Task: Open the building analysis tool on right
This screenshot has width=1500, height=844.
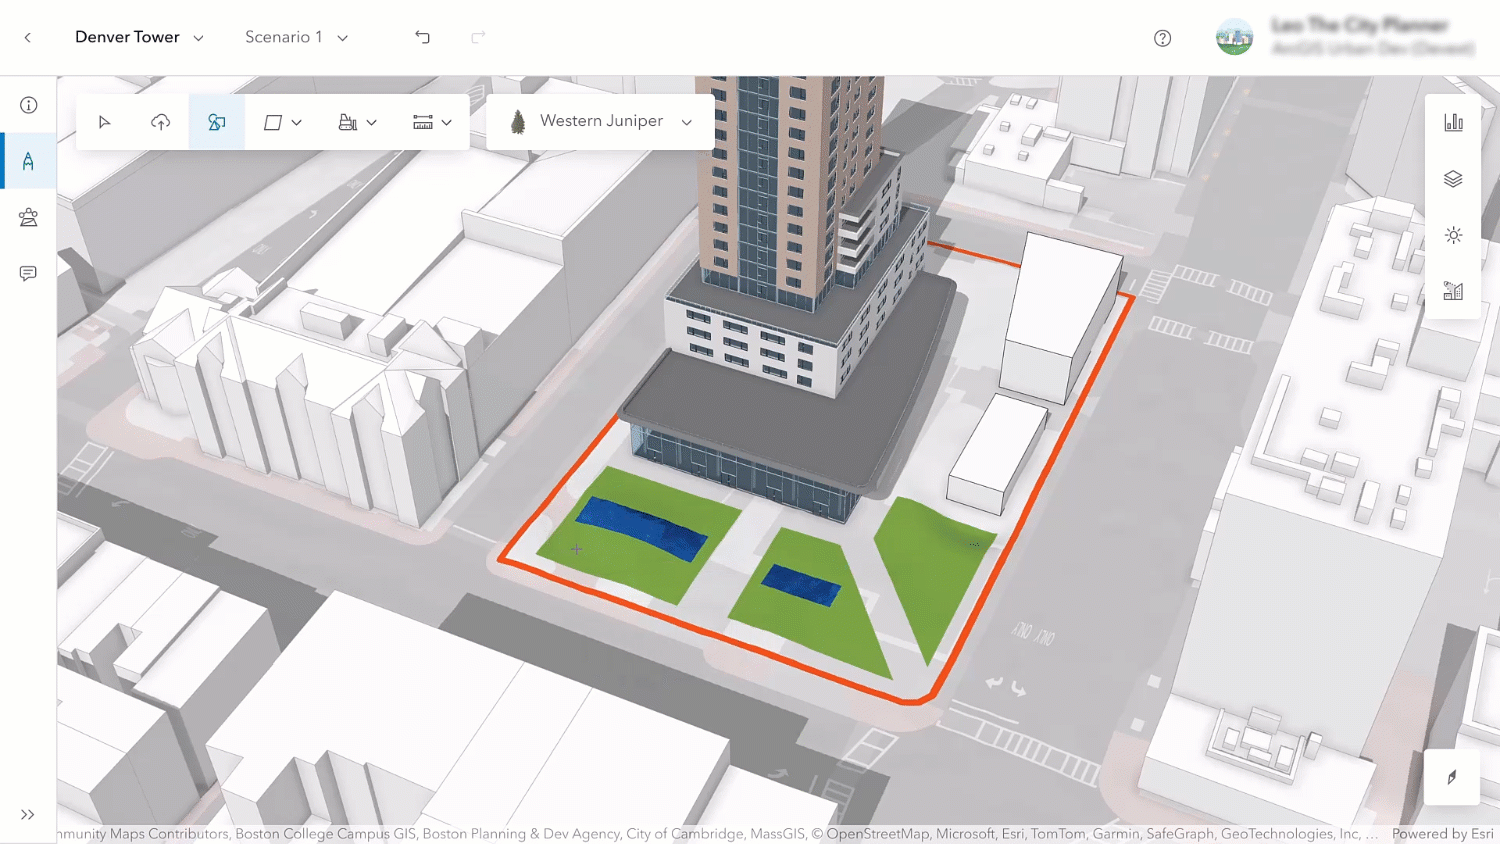Action: (x=1453, y=291)
